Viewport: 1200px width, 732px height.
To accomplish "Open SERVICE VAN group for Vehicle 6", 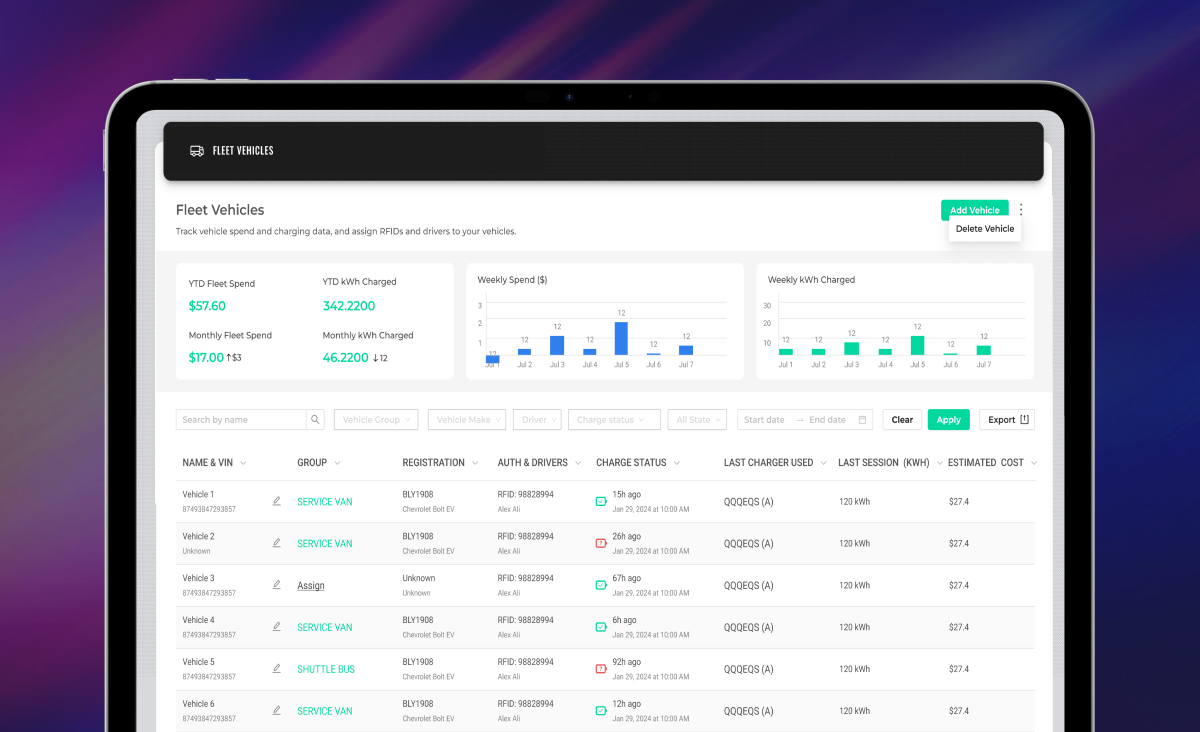I will click(325, 712).
